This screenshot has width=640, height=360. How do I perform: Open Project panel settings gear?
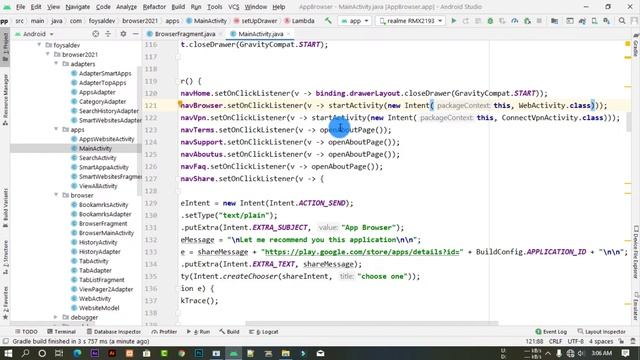123,34
